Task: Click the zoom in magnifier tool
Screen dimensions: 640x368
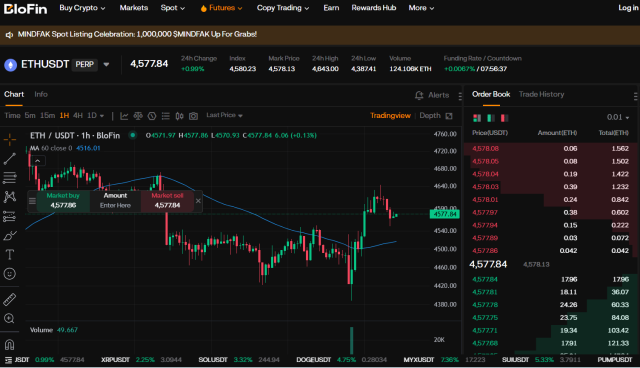Action: (x=9, y=318)
